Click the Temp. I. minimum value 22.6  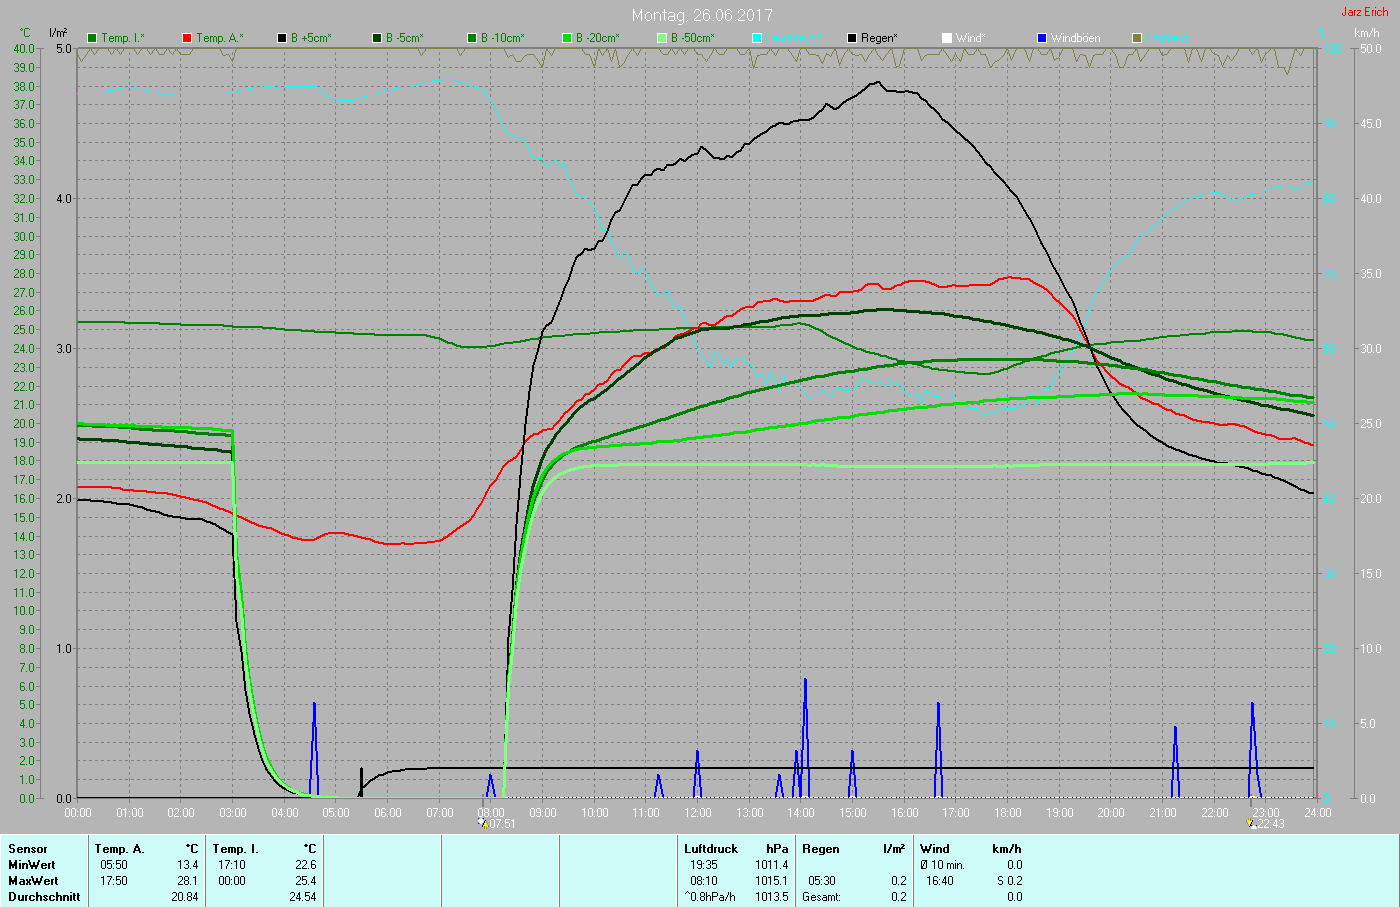tap(306, 865)
